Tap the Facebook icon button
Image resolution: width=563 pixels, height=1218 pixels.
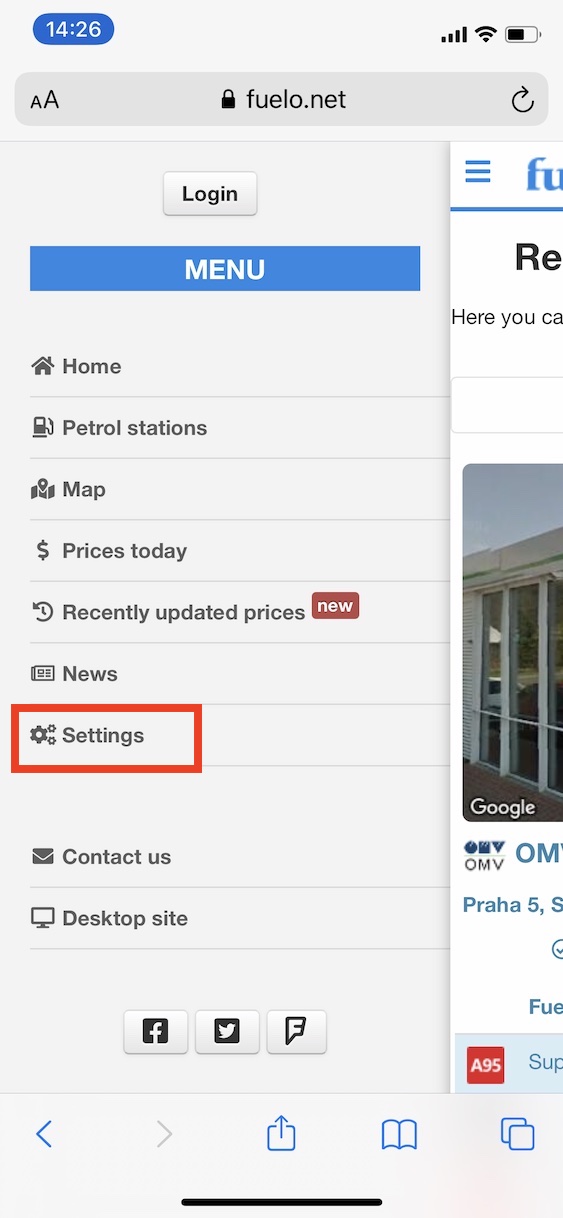pos(155,1031)
